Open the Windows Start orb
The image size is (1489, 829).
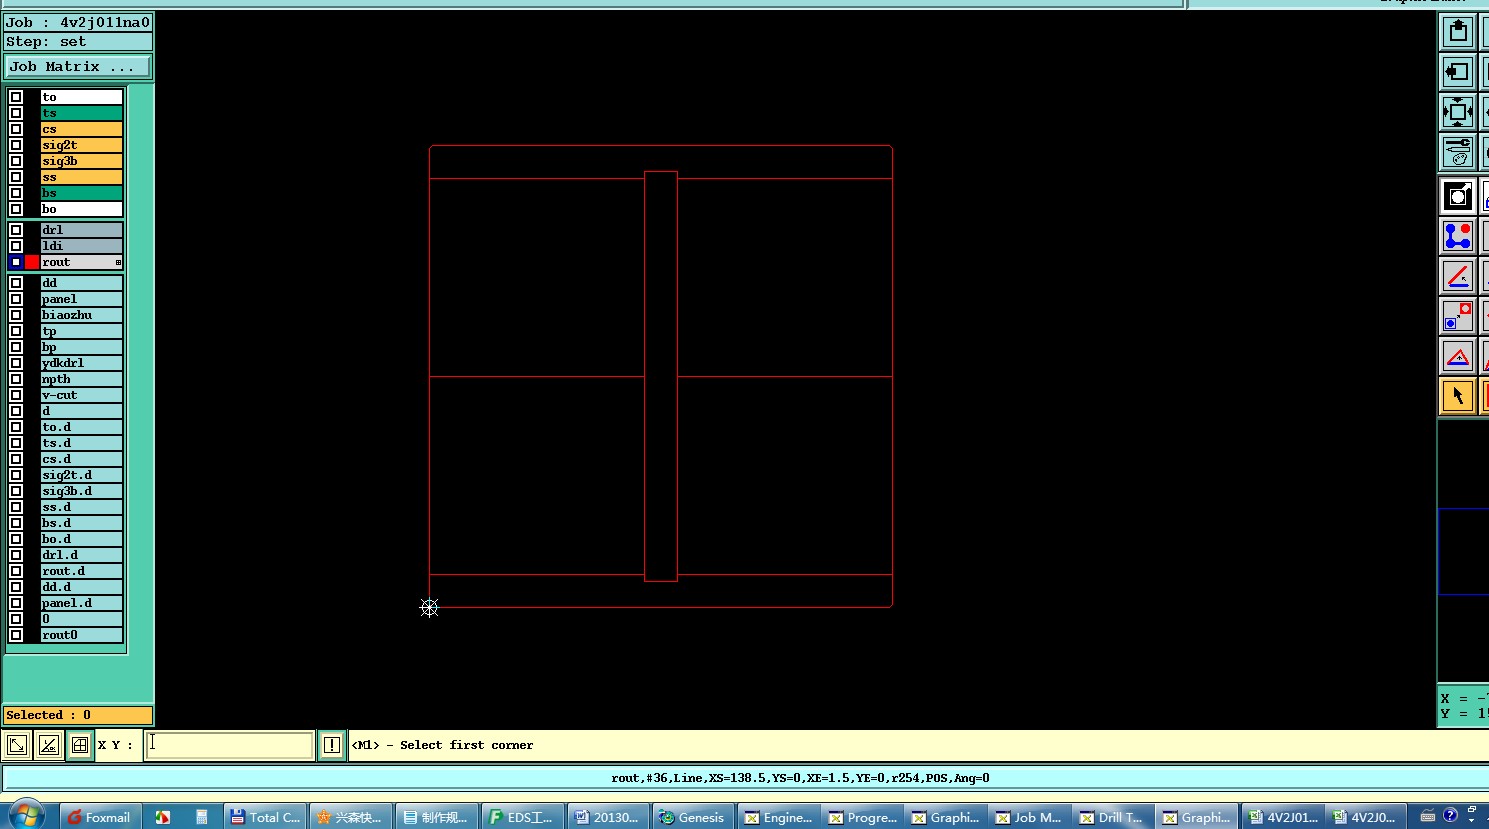tap(25, 816)
